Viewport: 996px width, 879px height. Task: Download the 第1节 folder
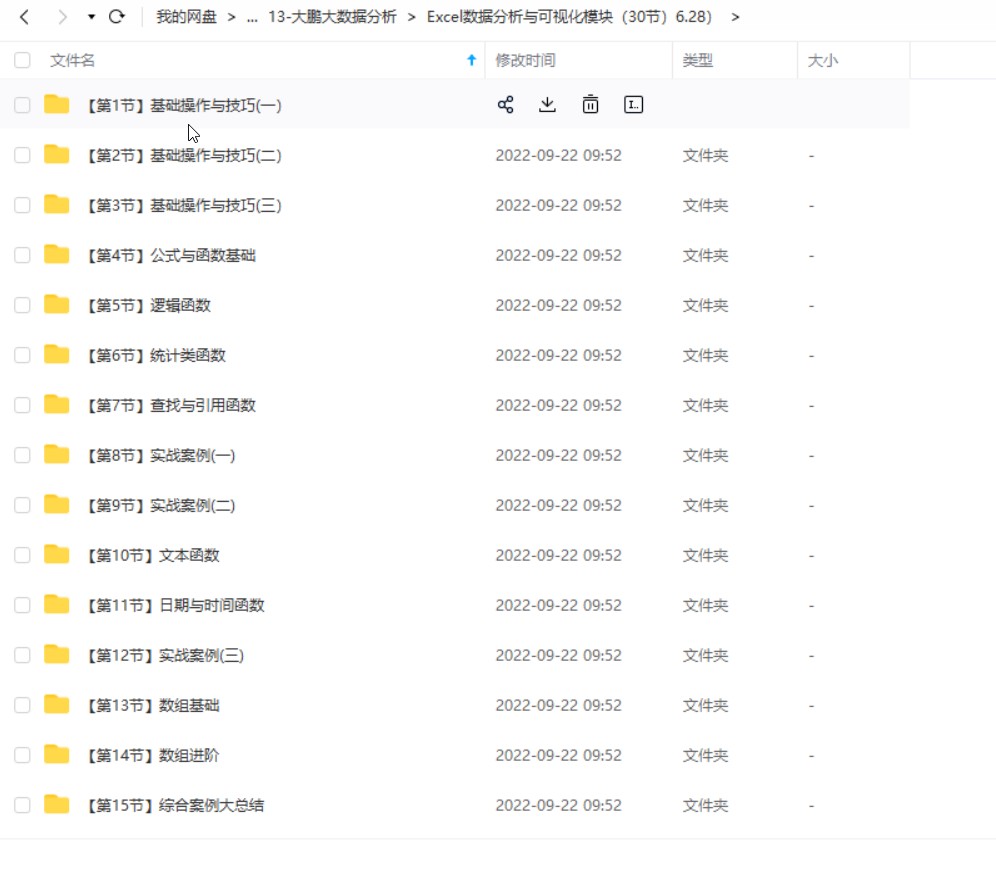(x=548, y=105)
